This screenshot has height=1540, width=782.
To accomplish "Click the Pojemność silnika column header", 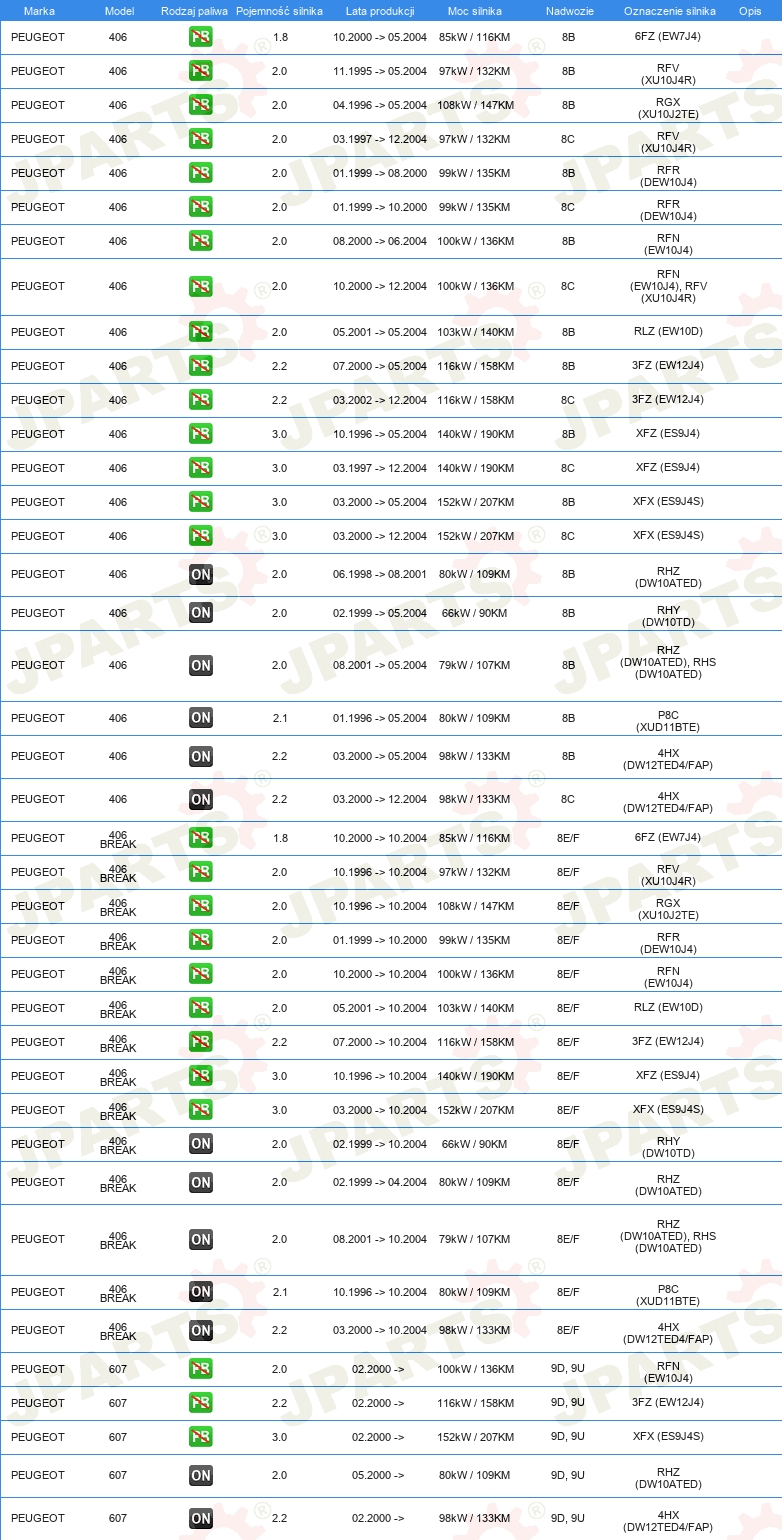I will (x=279, y=10).
